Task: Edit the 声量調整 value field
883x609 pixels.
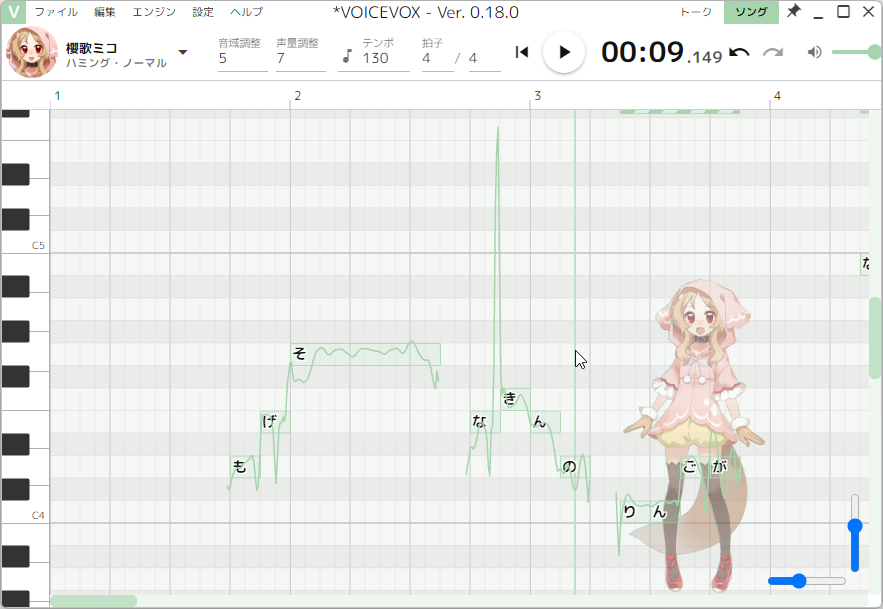Action: [301, 59]
